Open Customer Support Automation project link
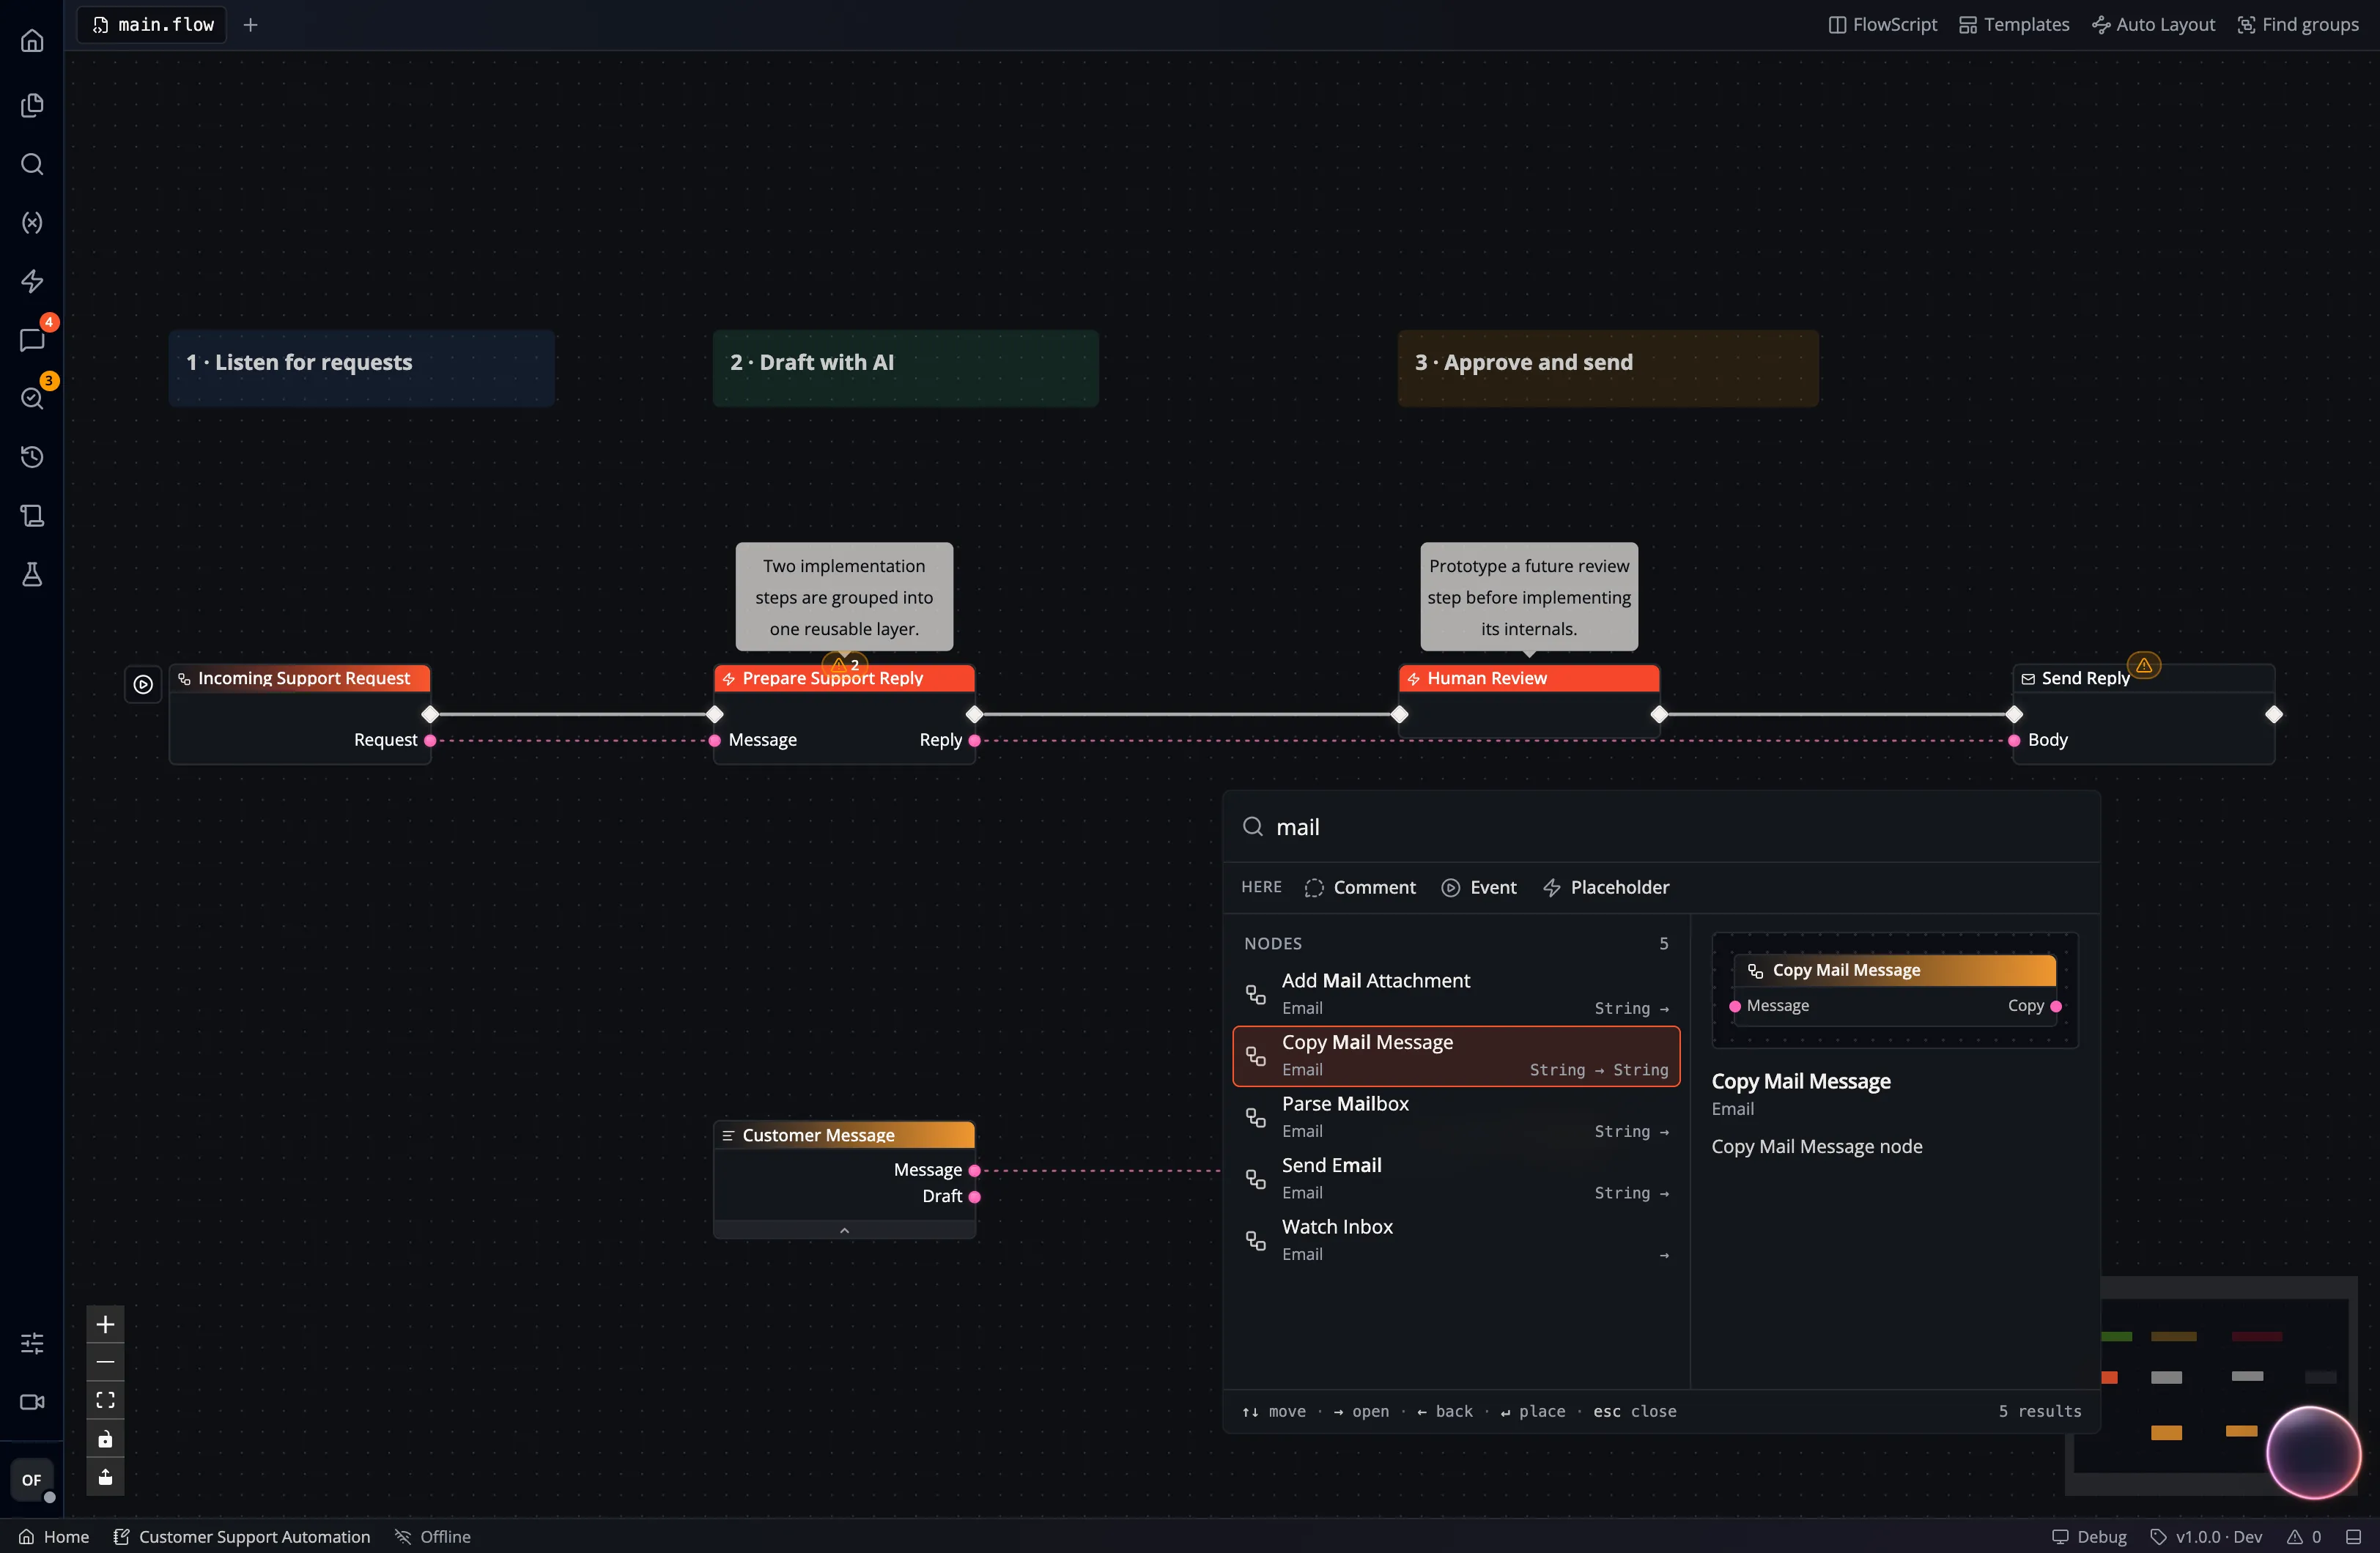Viewport: 2380px width, 1553px height. coord(241,1536)
